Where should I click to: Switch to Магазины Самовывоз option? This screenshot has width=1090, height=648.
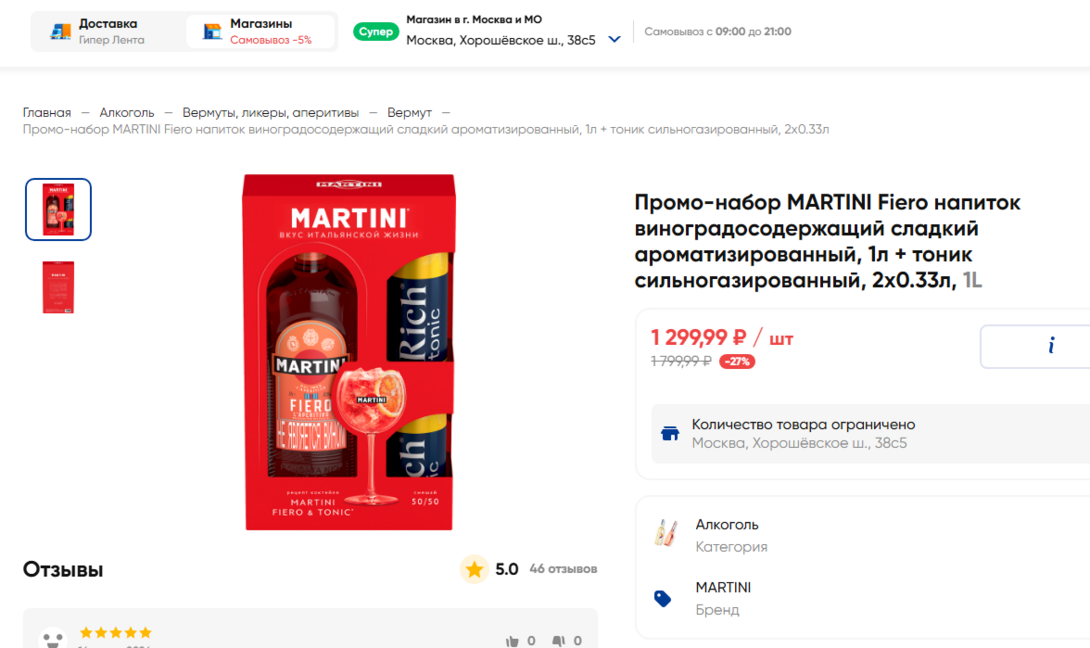tap(260, 31)
